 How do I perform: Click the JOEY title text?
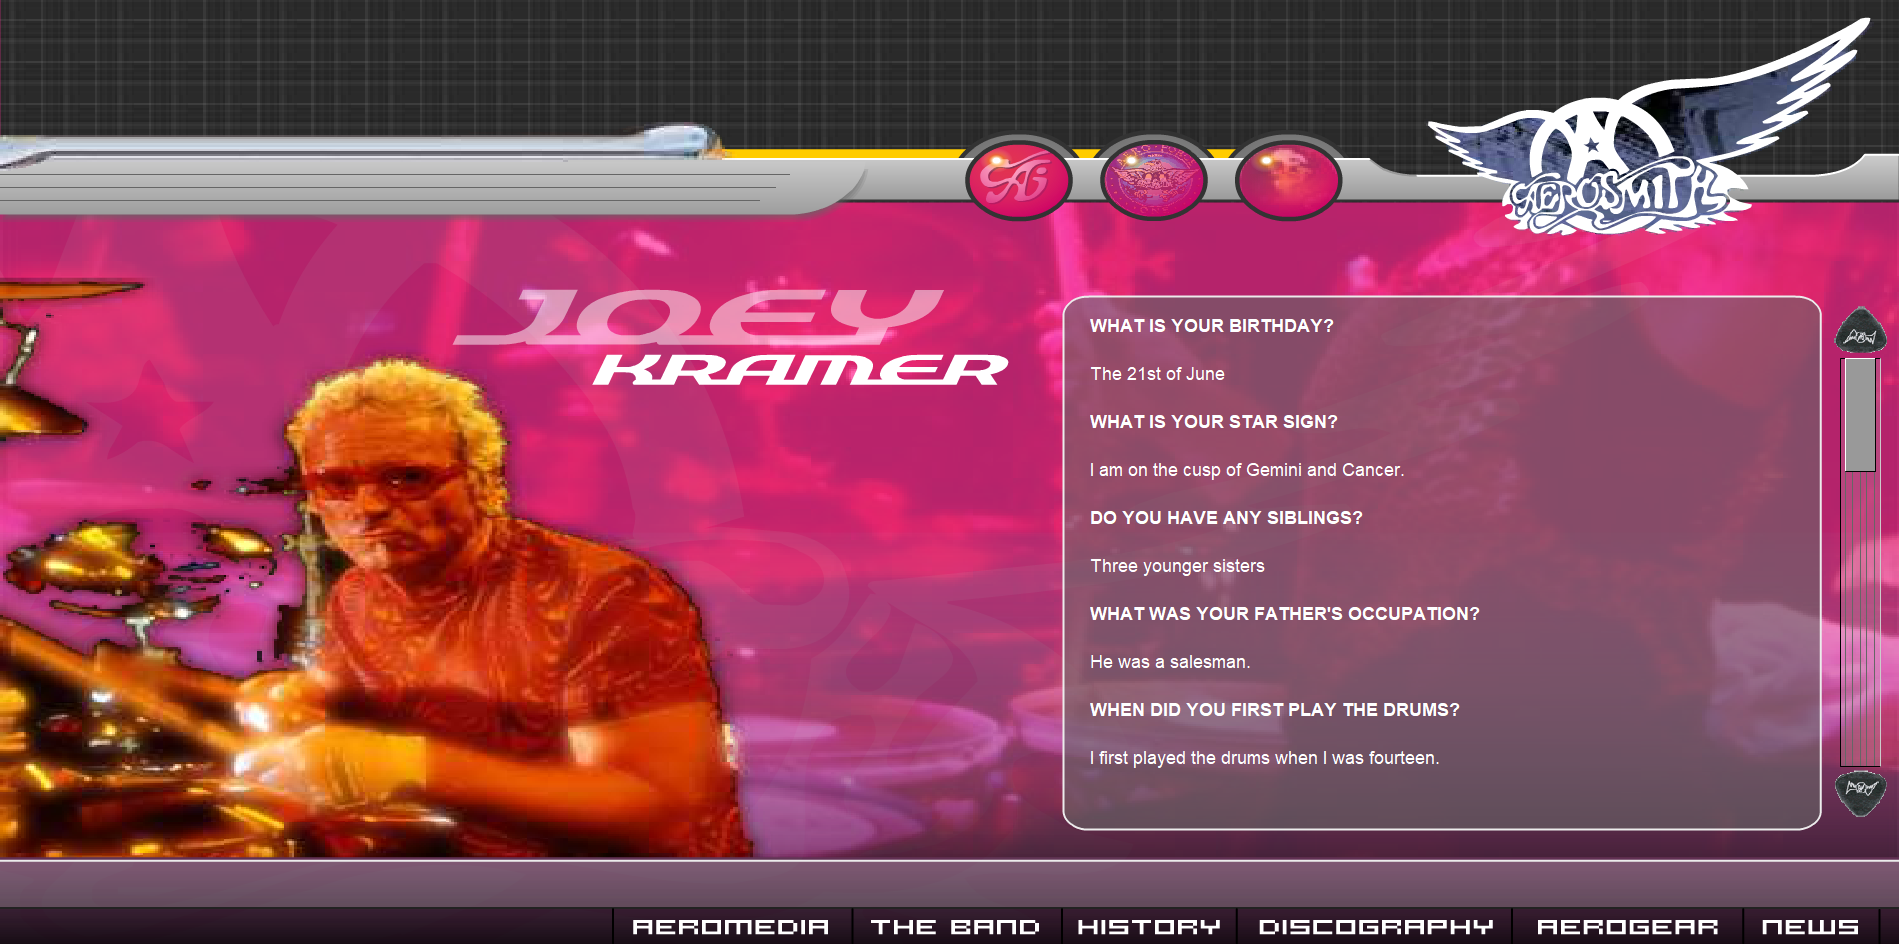tap(698, 317)
